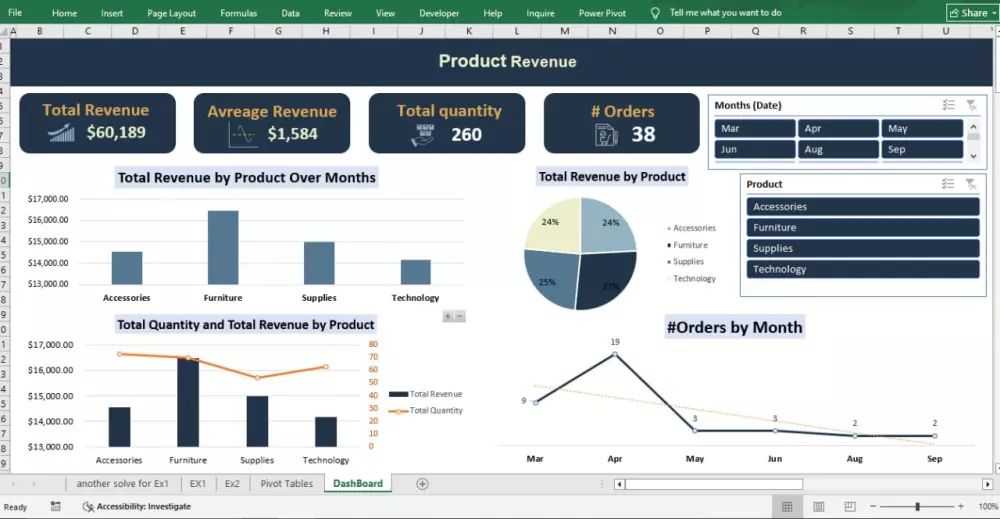The image size is (1000, 519).
Task: Click the Total Revenue legend entry
Action: (x=425, y=394)
